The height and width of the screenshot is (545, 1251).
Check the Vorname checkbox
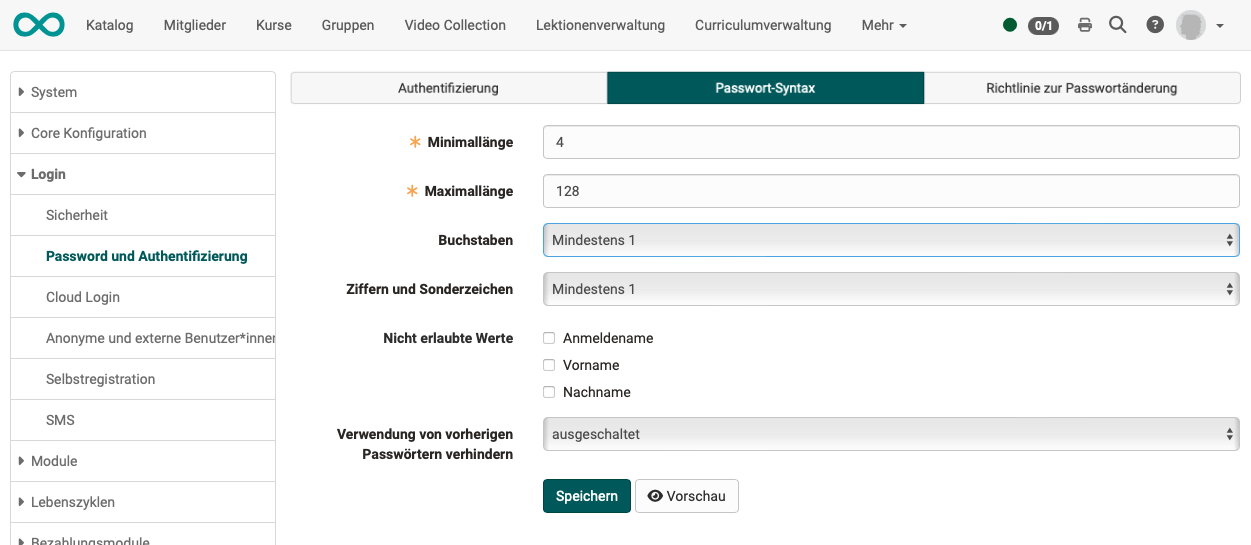pyautogui.click(x=549, y=365)
